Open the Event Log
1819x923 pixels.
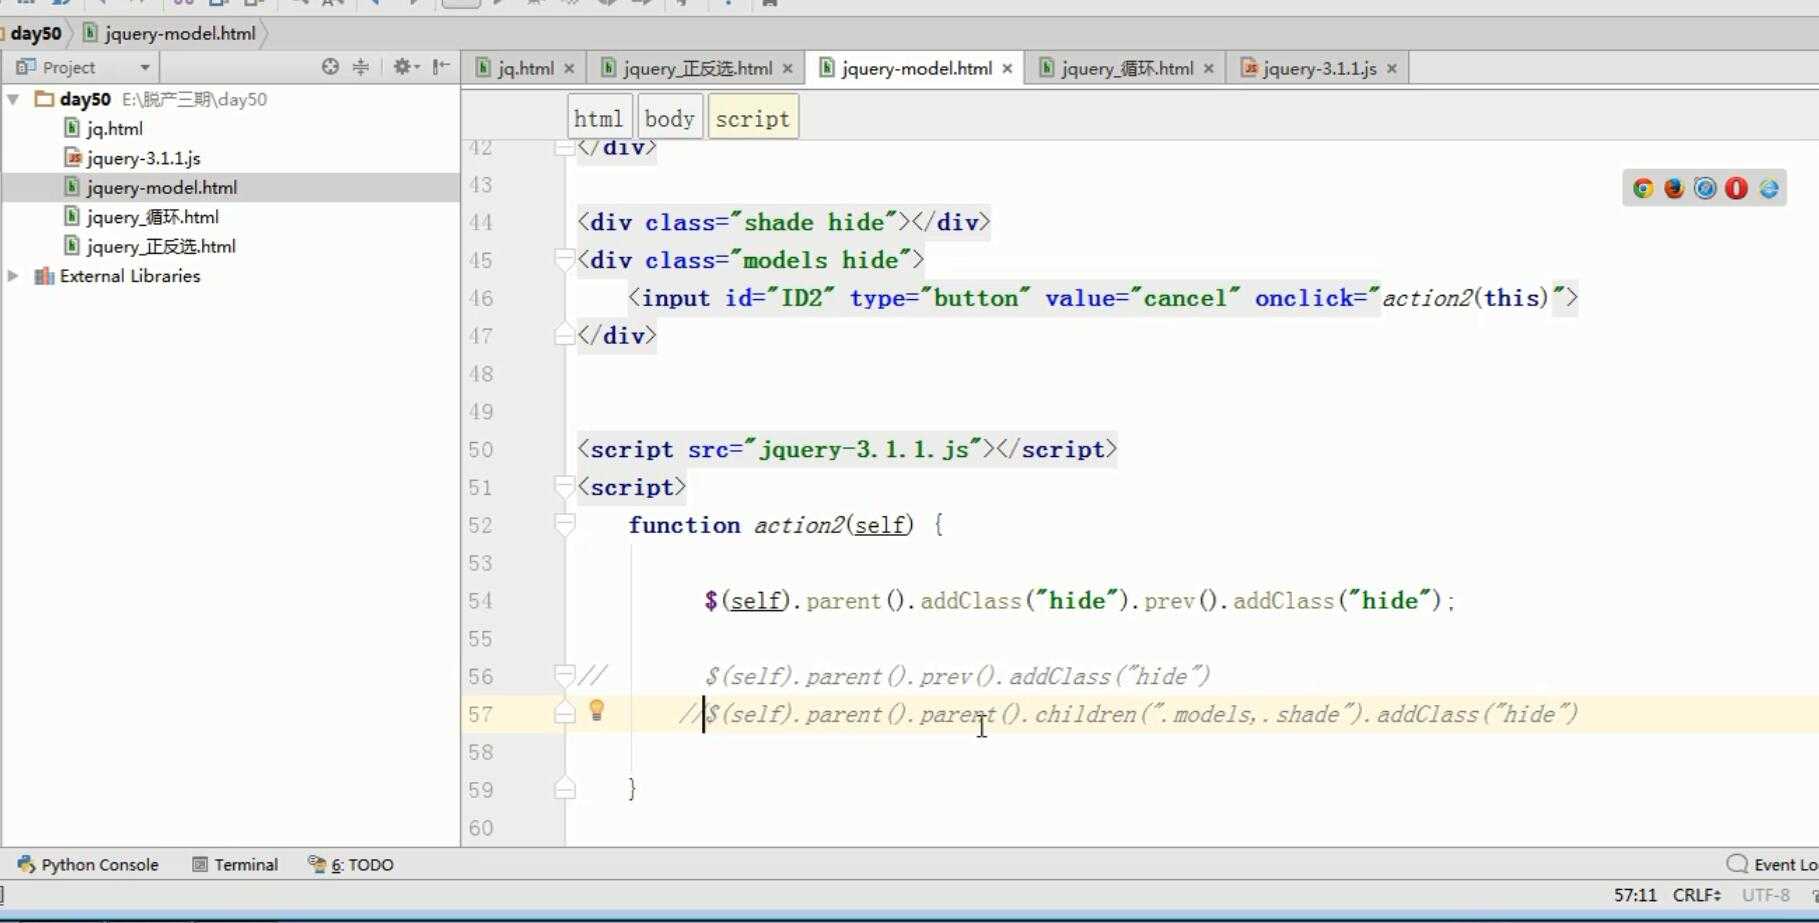[x=1772, y=864]
